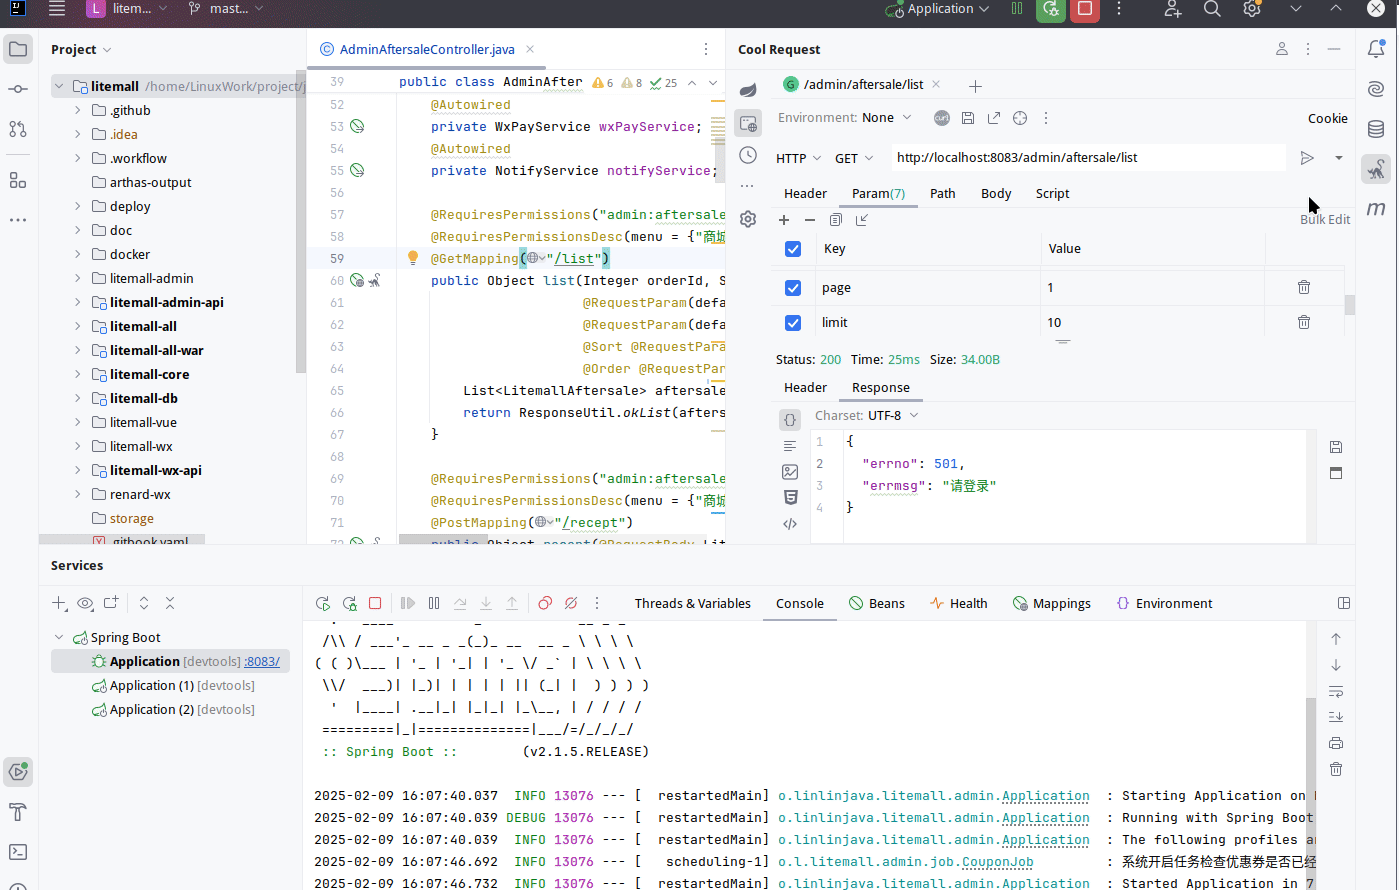Open the Cool Request history clock icon

(x=748, y=155)
